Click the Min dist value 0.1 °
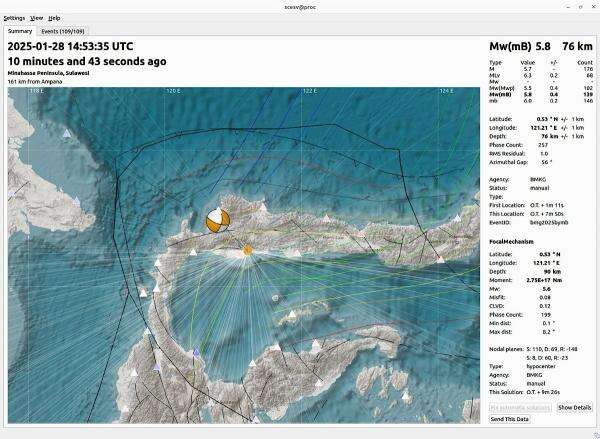600x439 pixels. [548, 323]
